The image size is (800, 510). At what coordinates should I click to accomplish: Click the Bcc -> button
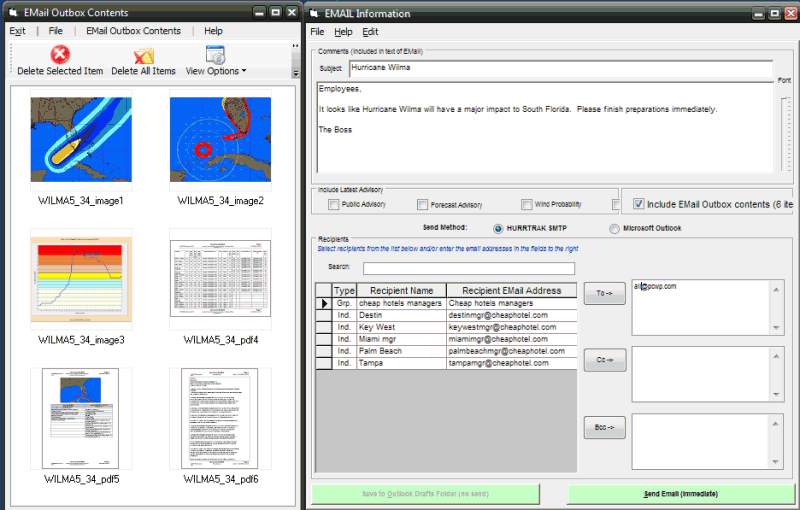(604, 427)
